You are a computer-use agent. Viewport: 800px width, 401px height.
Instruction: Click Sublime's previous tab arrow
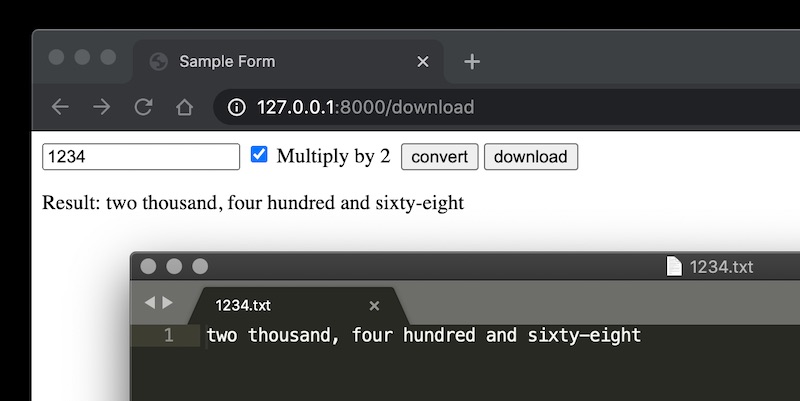[x=150, y=303]
